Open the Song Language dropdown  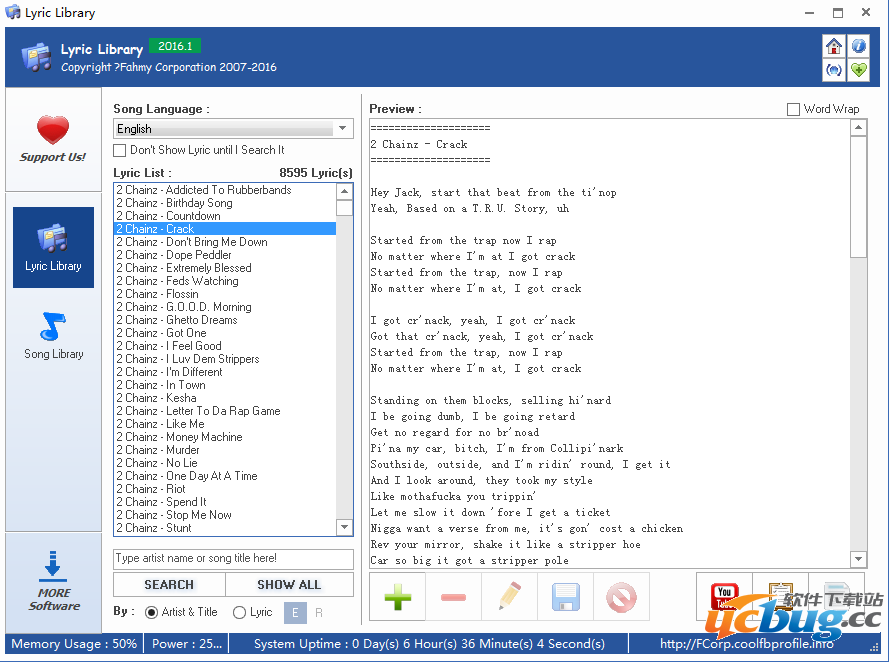click(343, 129)
